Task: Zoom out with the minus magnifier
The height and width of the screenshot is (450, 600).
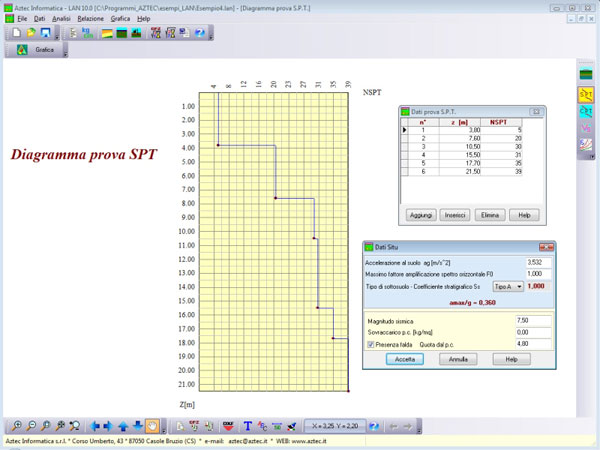Action: (31, 426)
